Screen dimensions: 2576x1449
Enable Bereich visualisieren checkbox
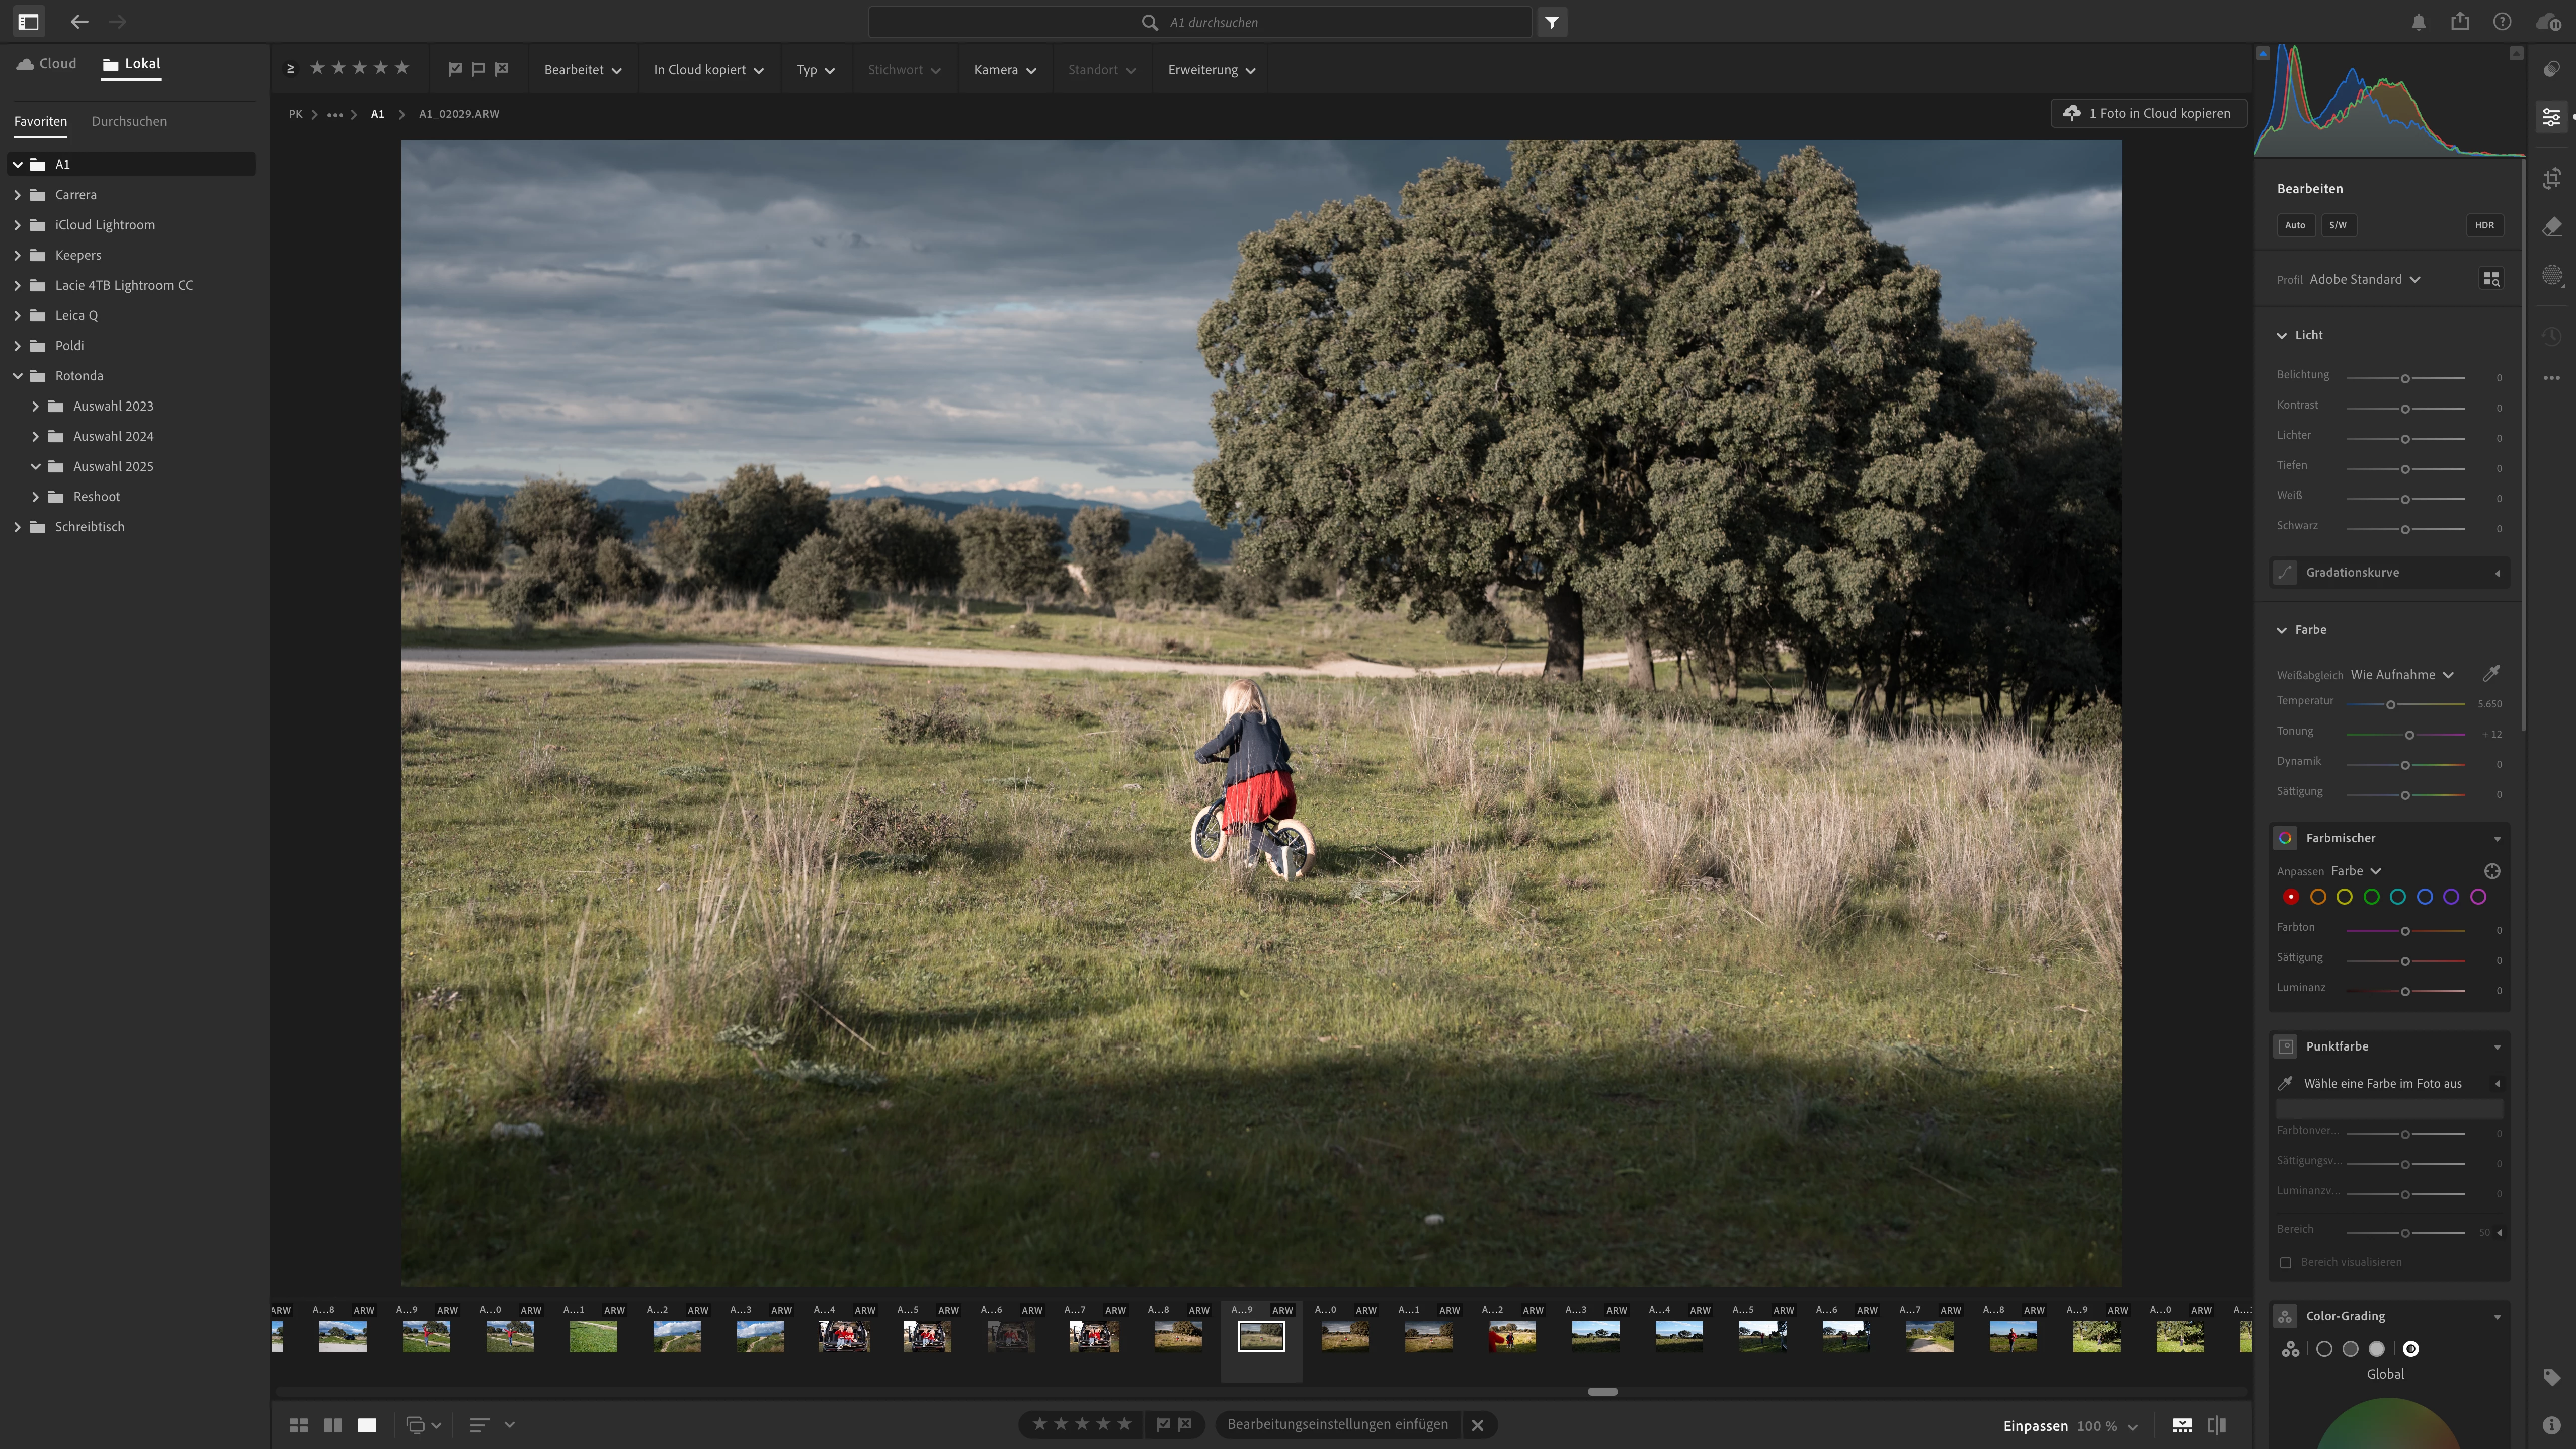(x=2285, y=1262)
